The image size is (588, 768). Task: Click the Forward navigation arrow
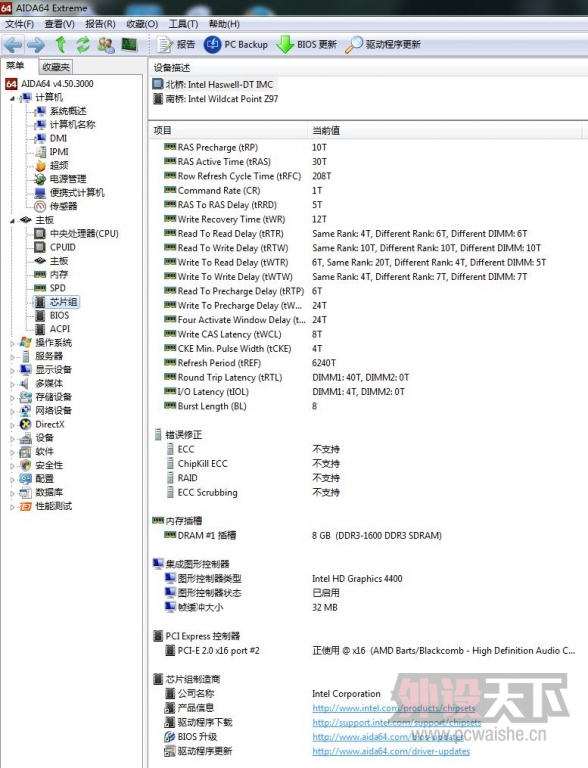pyautogui.click(x=36, y=45)
